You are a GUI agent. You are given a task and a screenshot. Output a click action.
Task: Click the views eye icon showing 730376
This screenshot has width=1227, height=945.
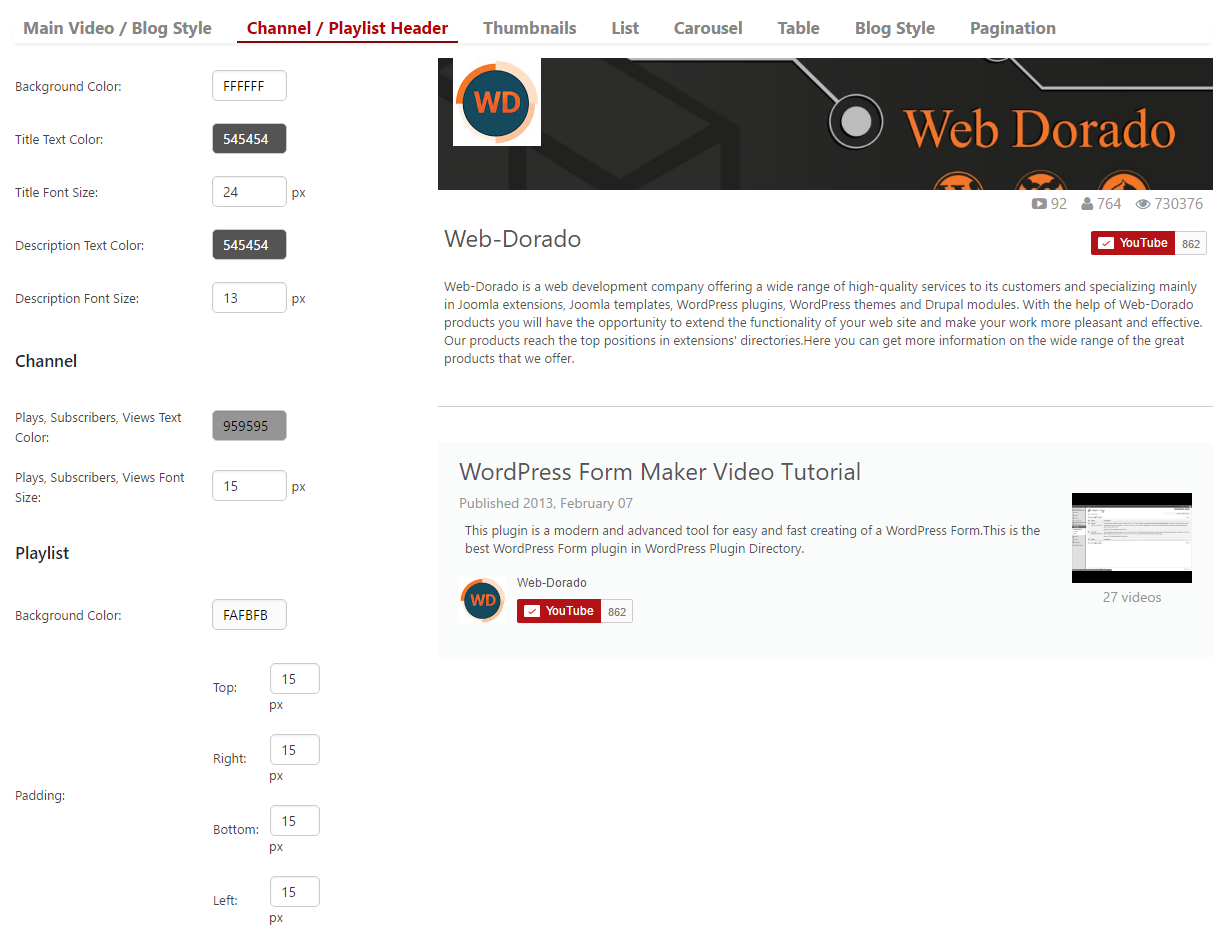pos(1143,204)
